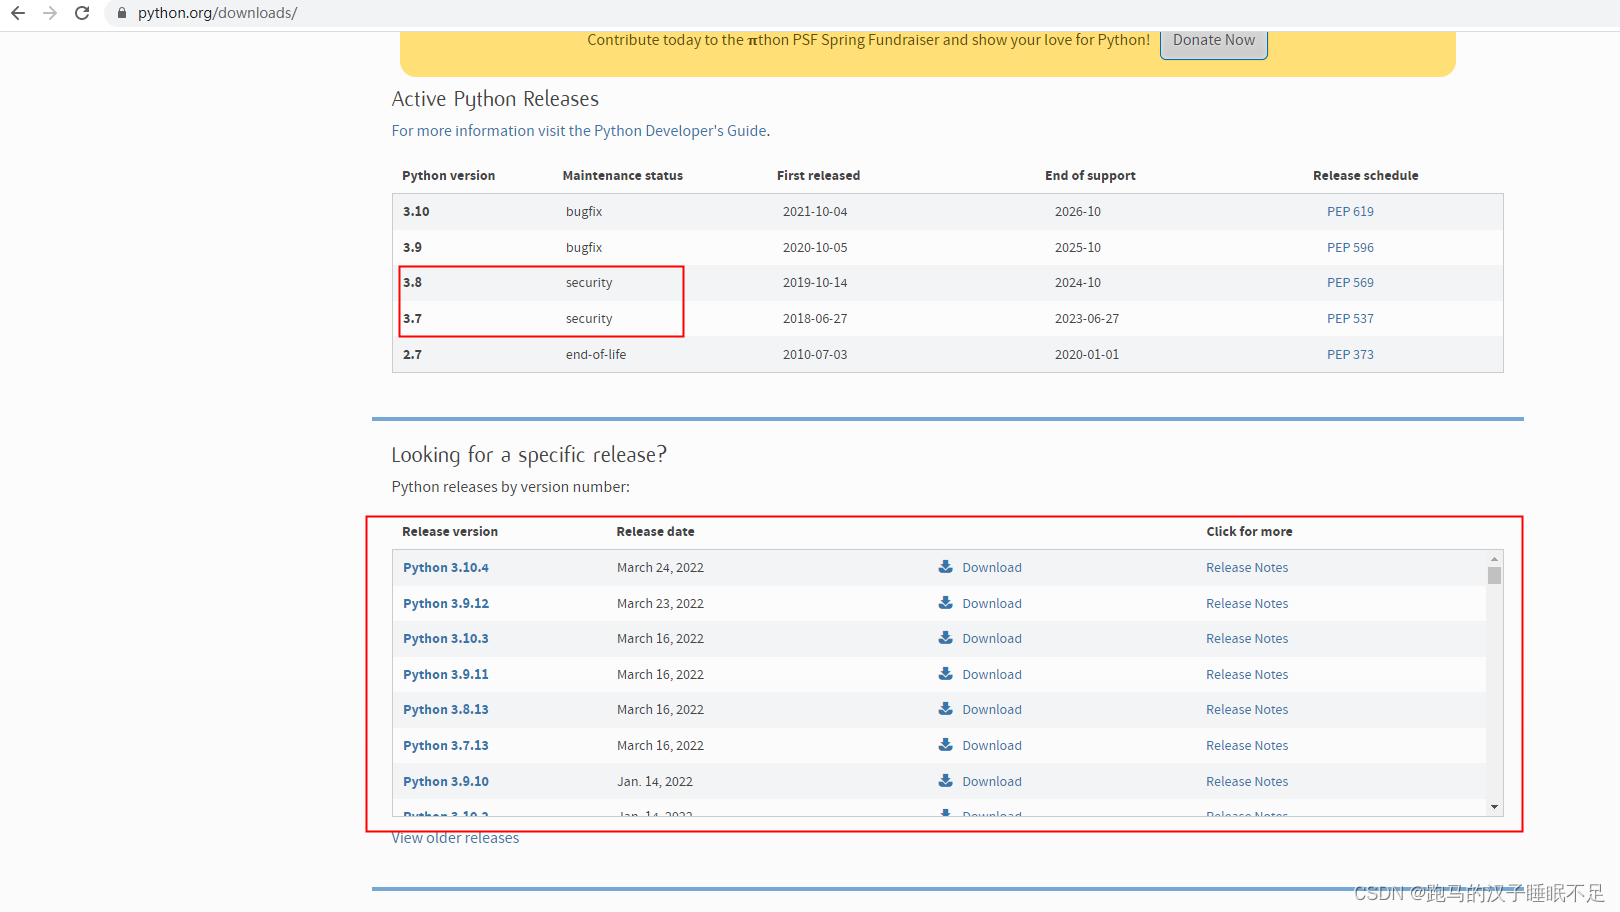Click download icon for Python 3.9.10

click(x=945, y=781)
